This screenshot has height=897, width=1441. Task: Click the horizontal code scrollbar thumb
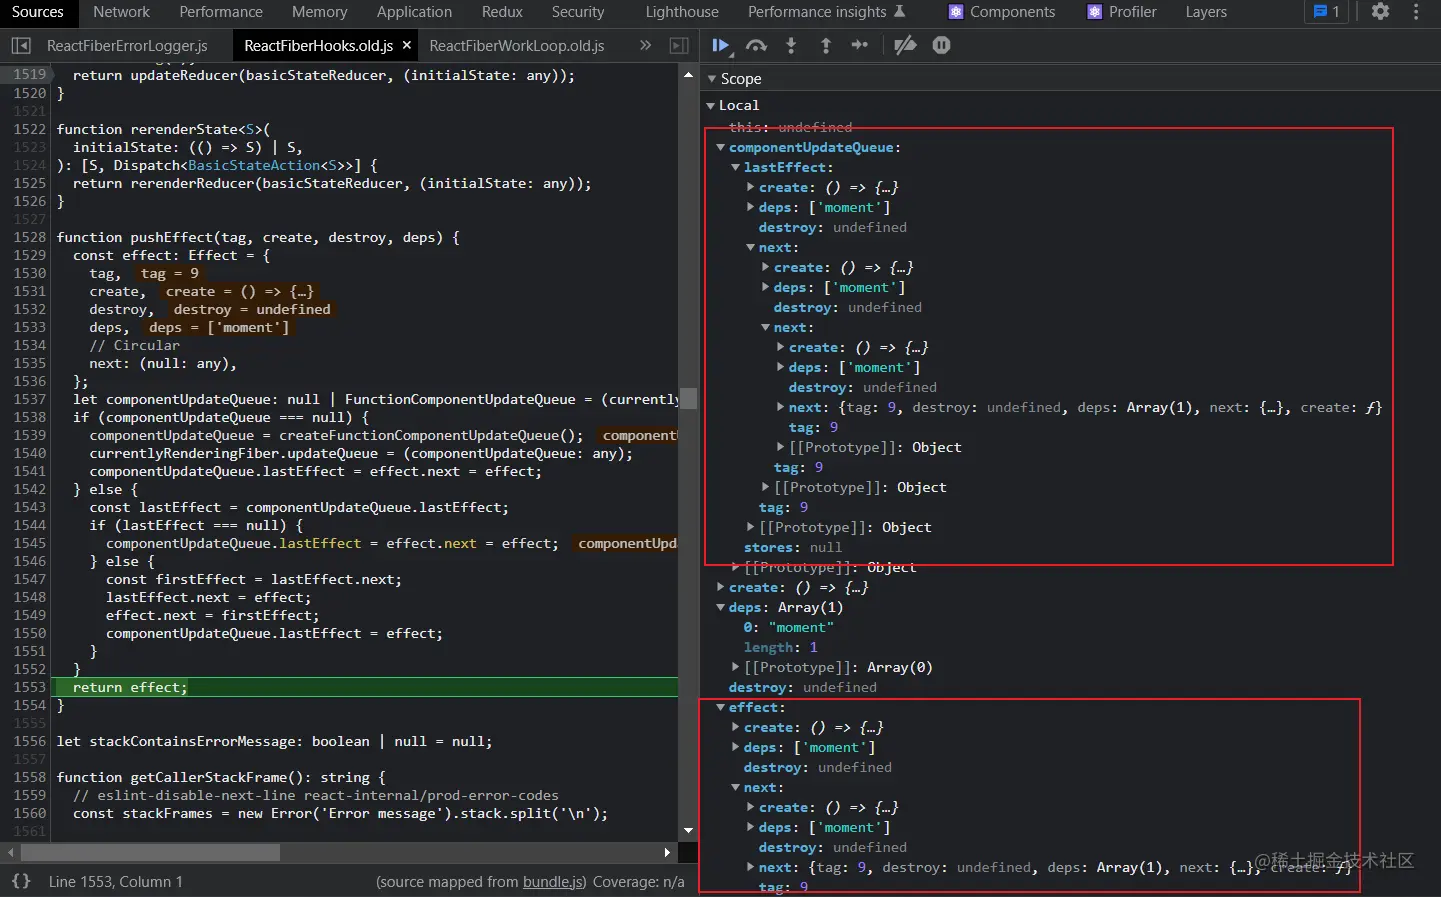[x=150, y=853]
